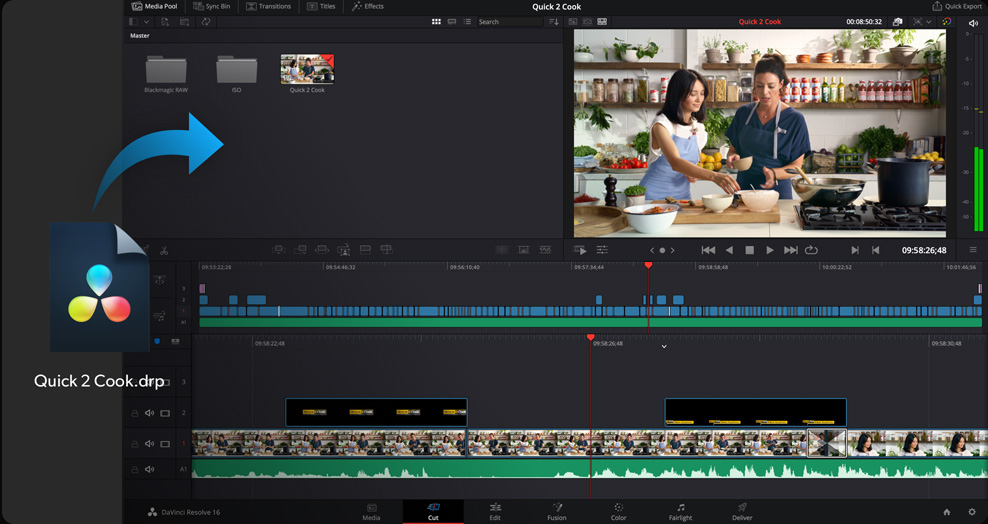Open the Sync Bin panel
The height and width of the screenshot is (524, 988).
[212, 6]
